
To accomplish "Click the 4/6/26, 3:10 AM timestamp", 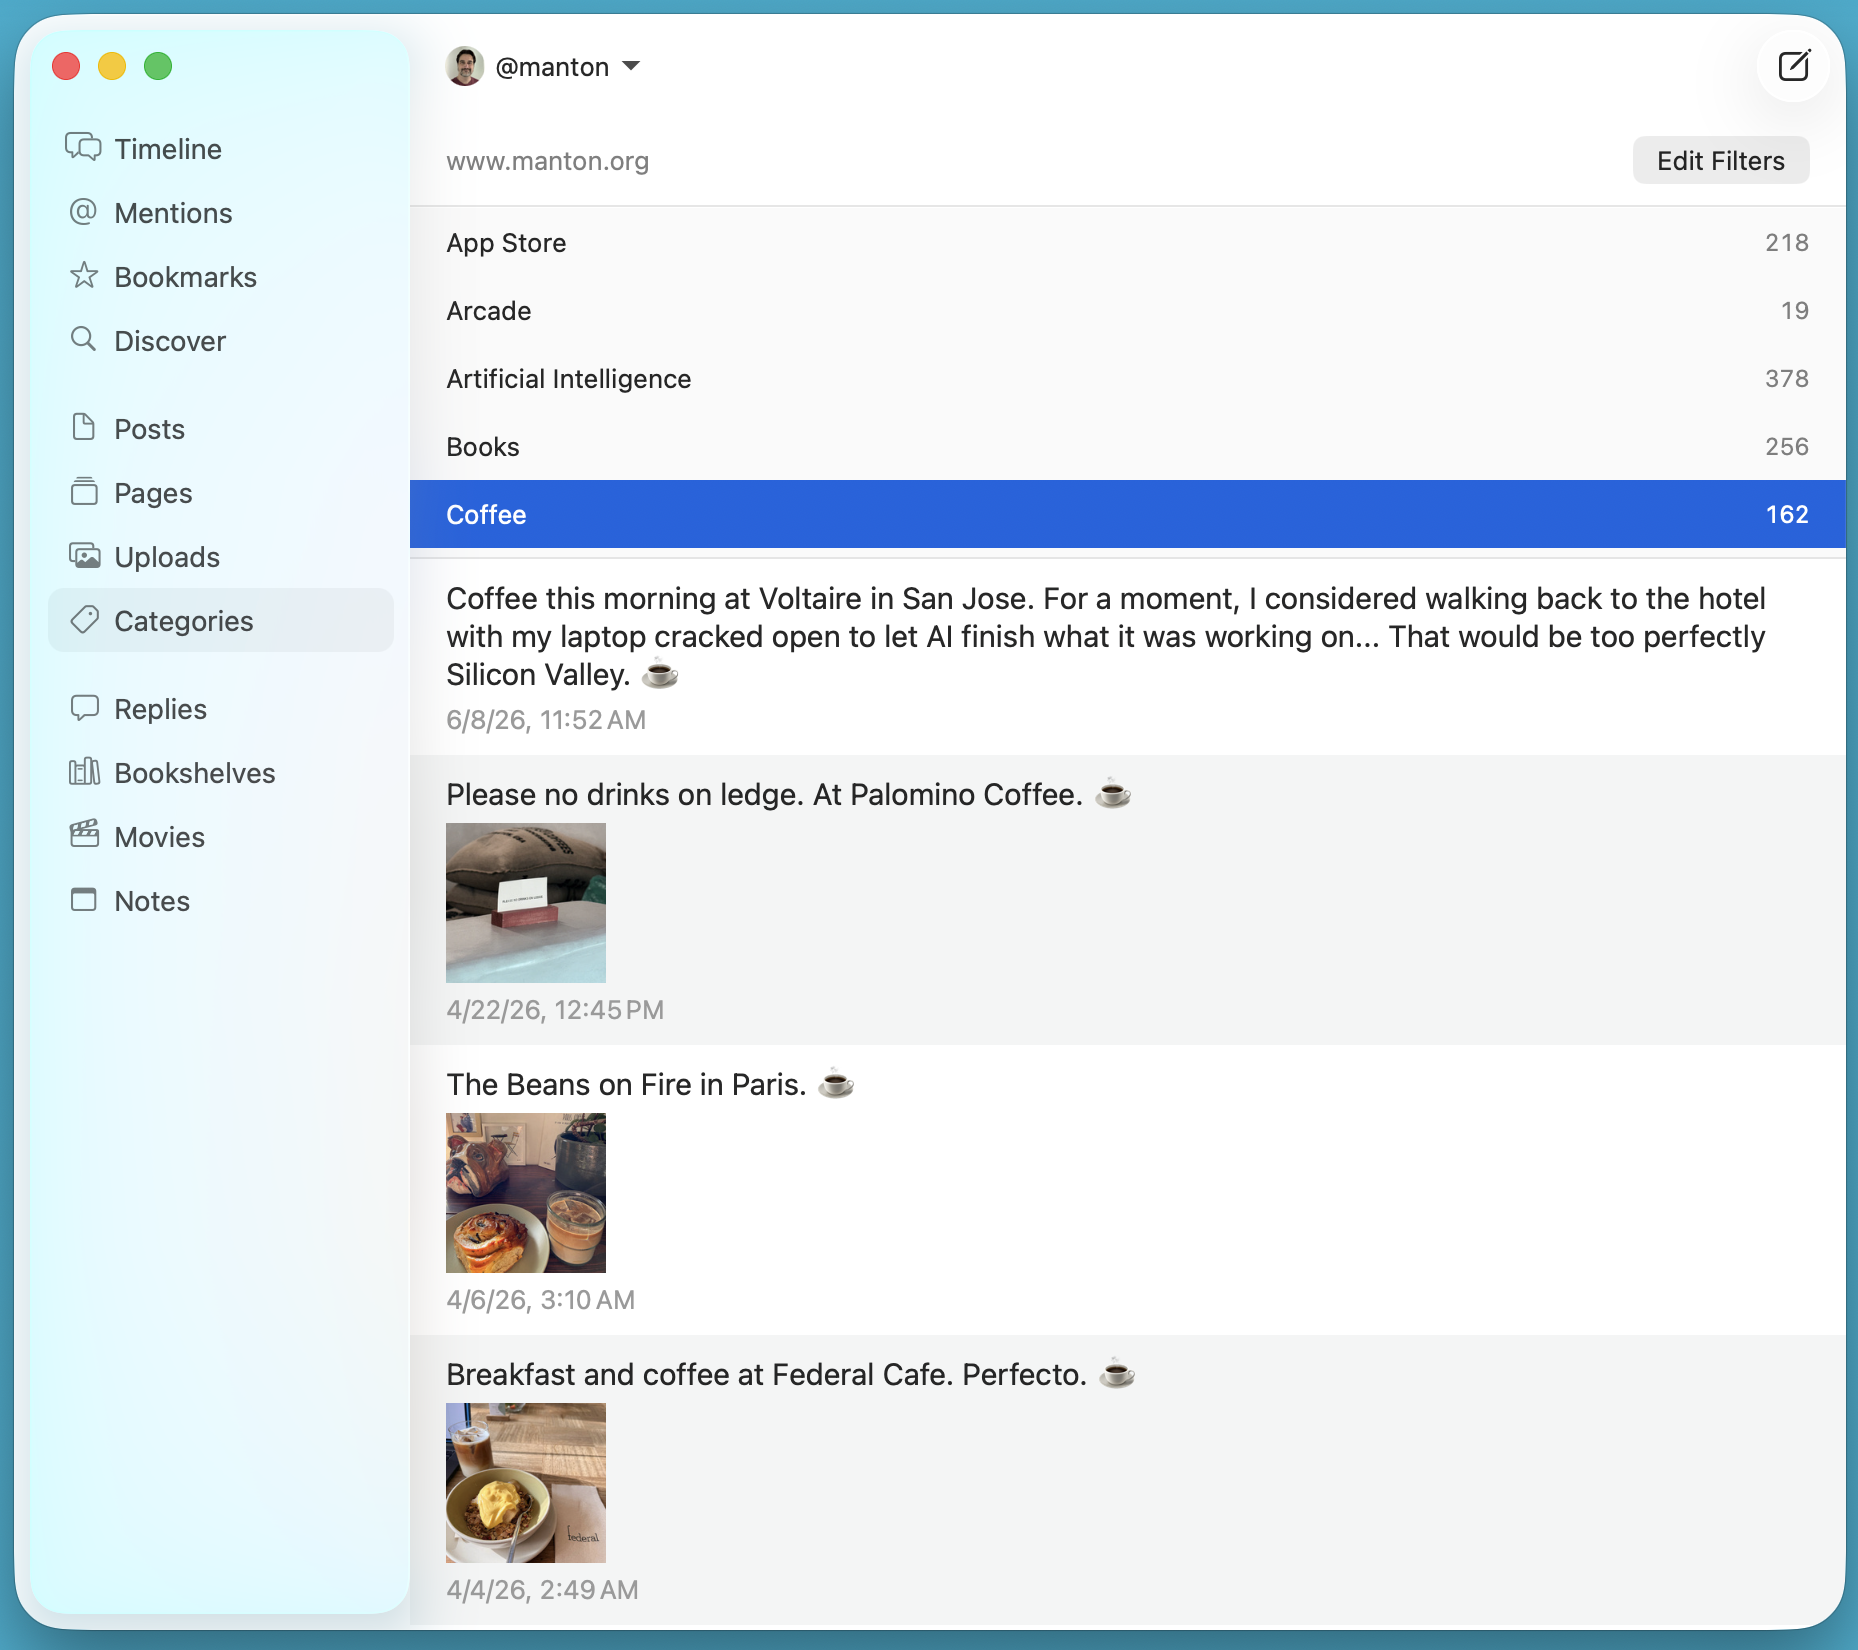I will 540,1300.
